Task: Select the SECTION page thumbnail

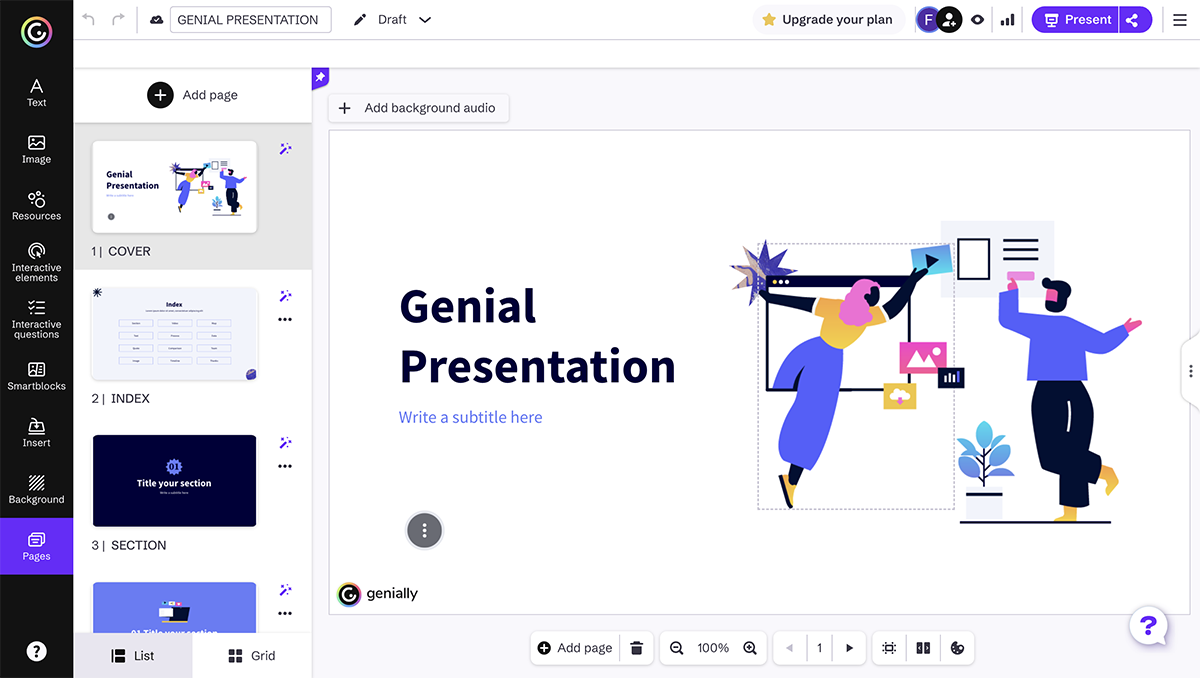Action: (174, 481)
